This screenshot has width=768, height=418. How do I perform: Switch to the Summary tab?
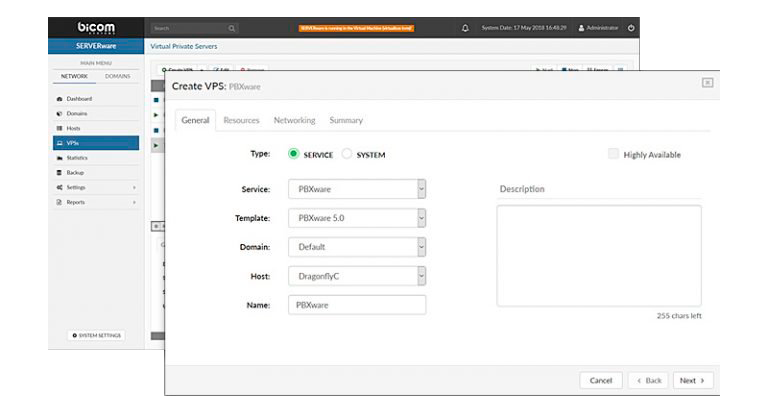346,120
